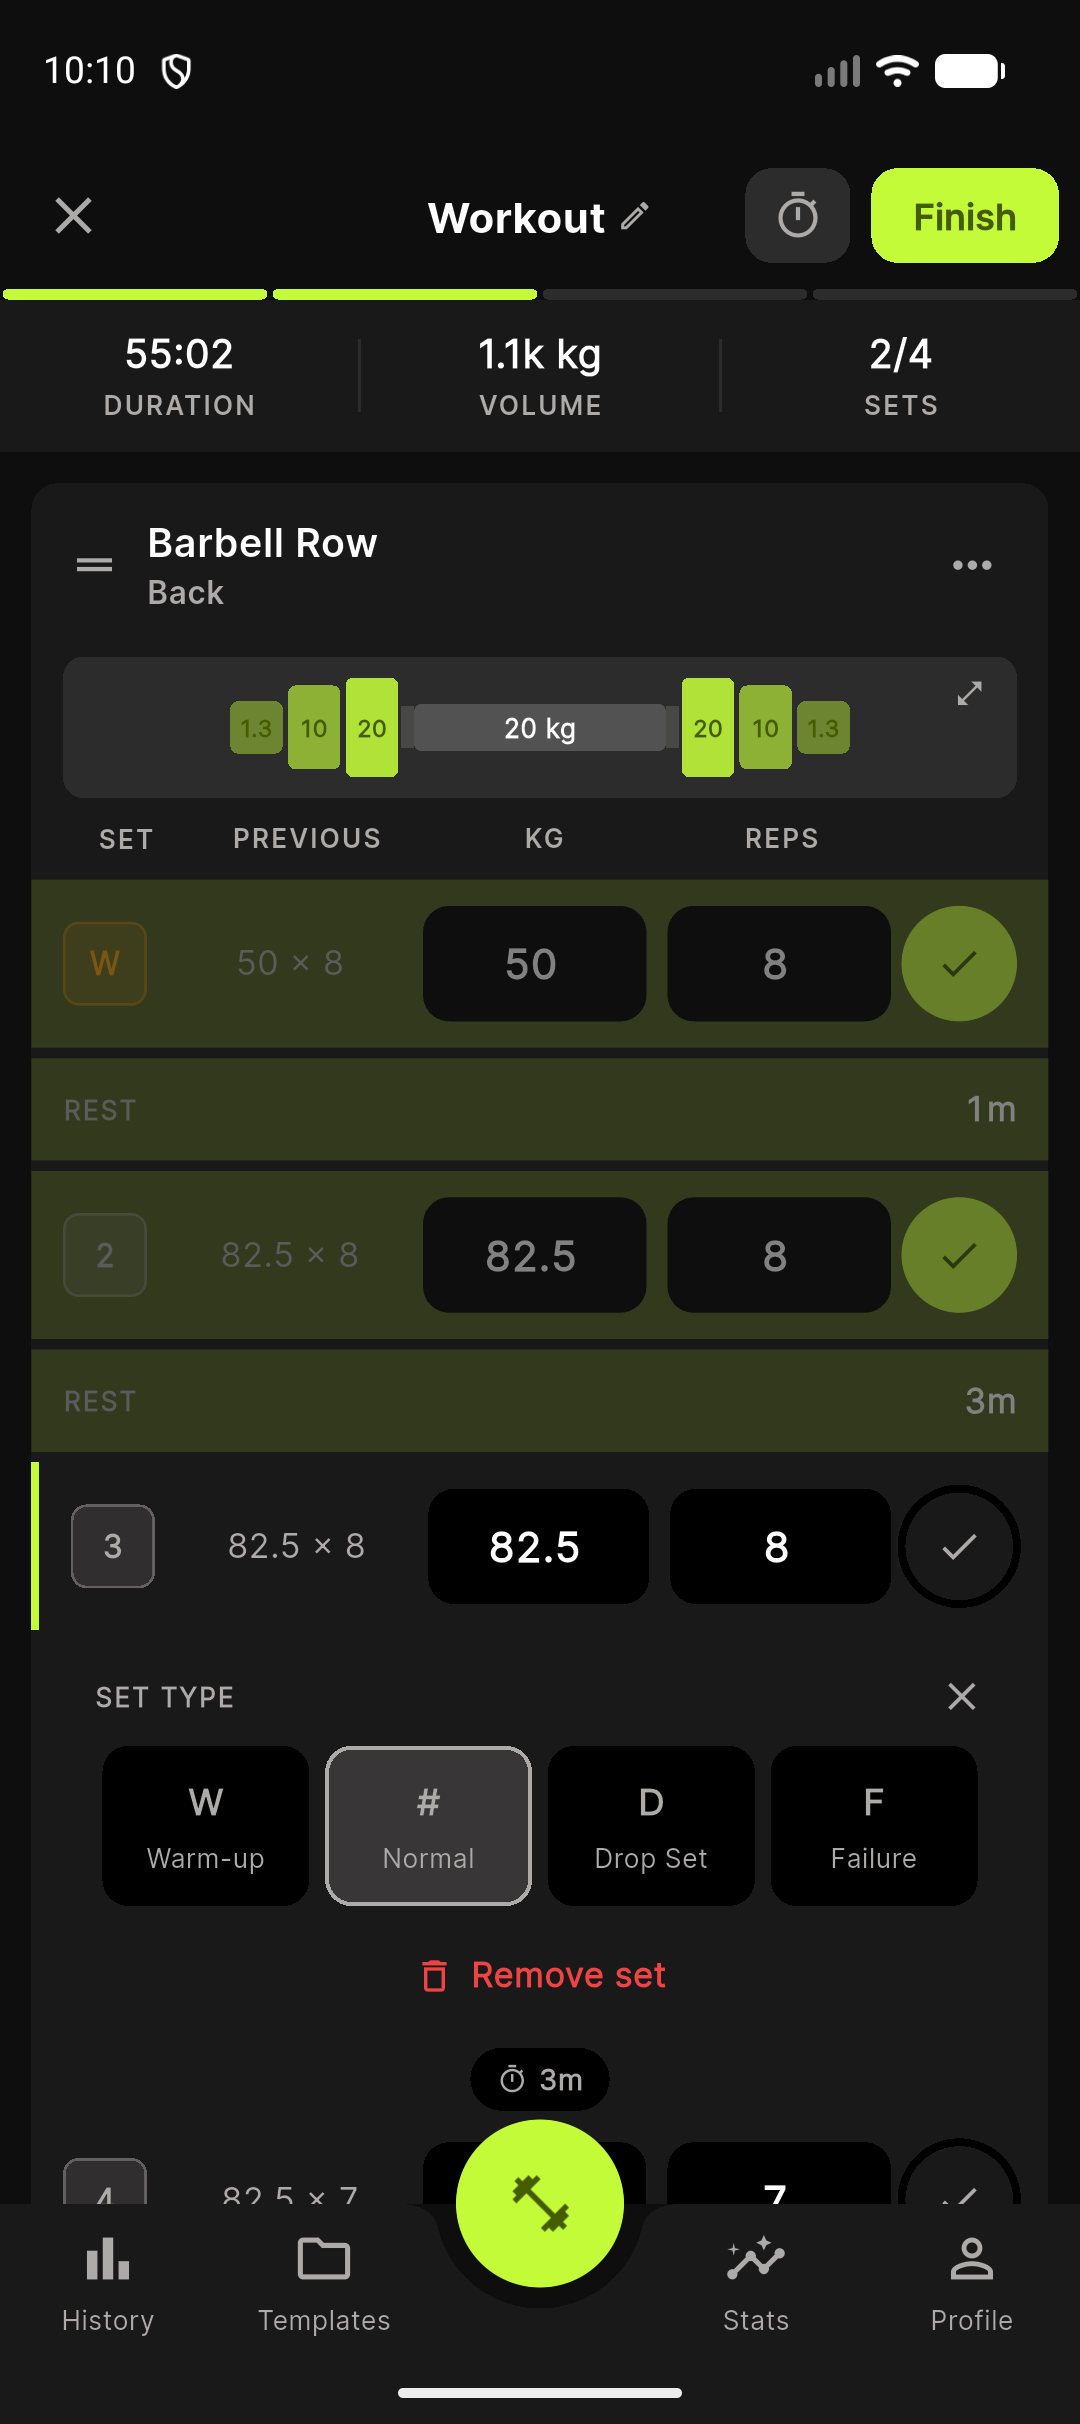The height and width of the screenshot is (2424, 1080).
Task: Open the rest timer stopwatch icon
Action: pyautogui.click(x=797, y=216)
